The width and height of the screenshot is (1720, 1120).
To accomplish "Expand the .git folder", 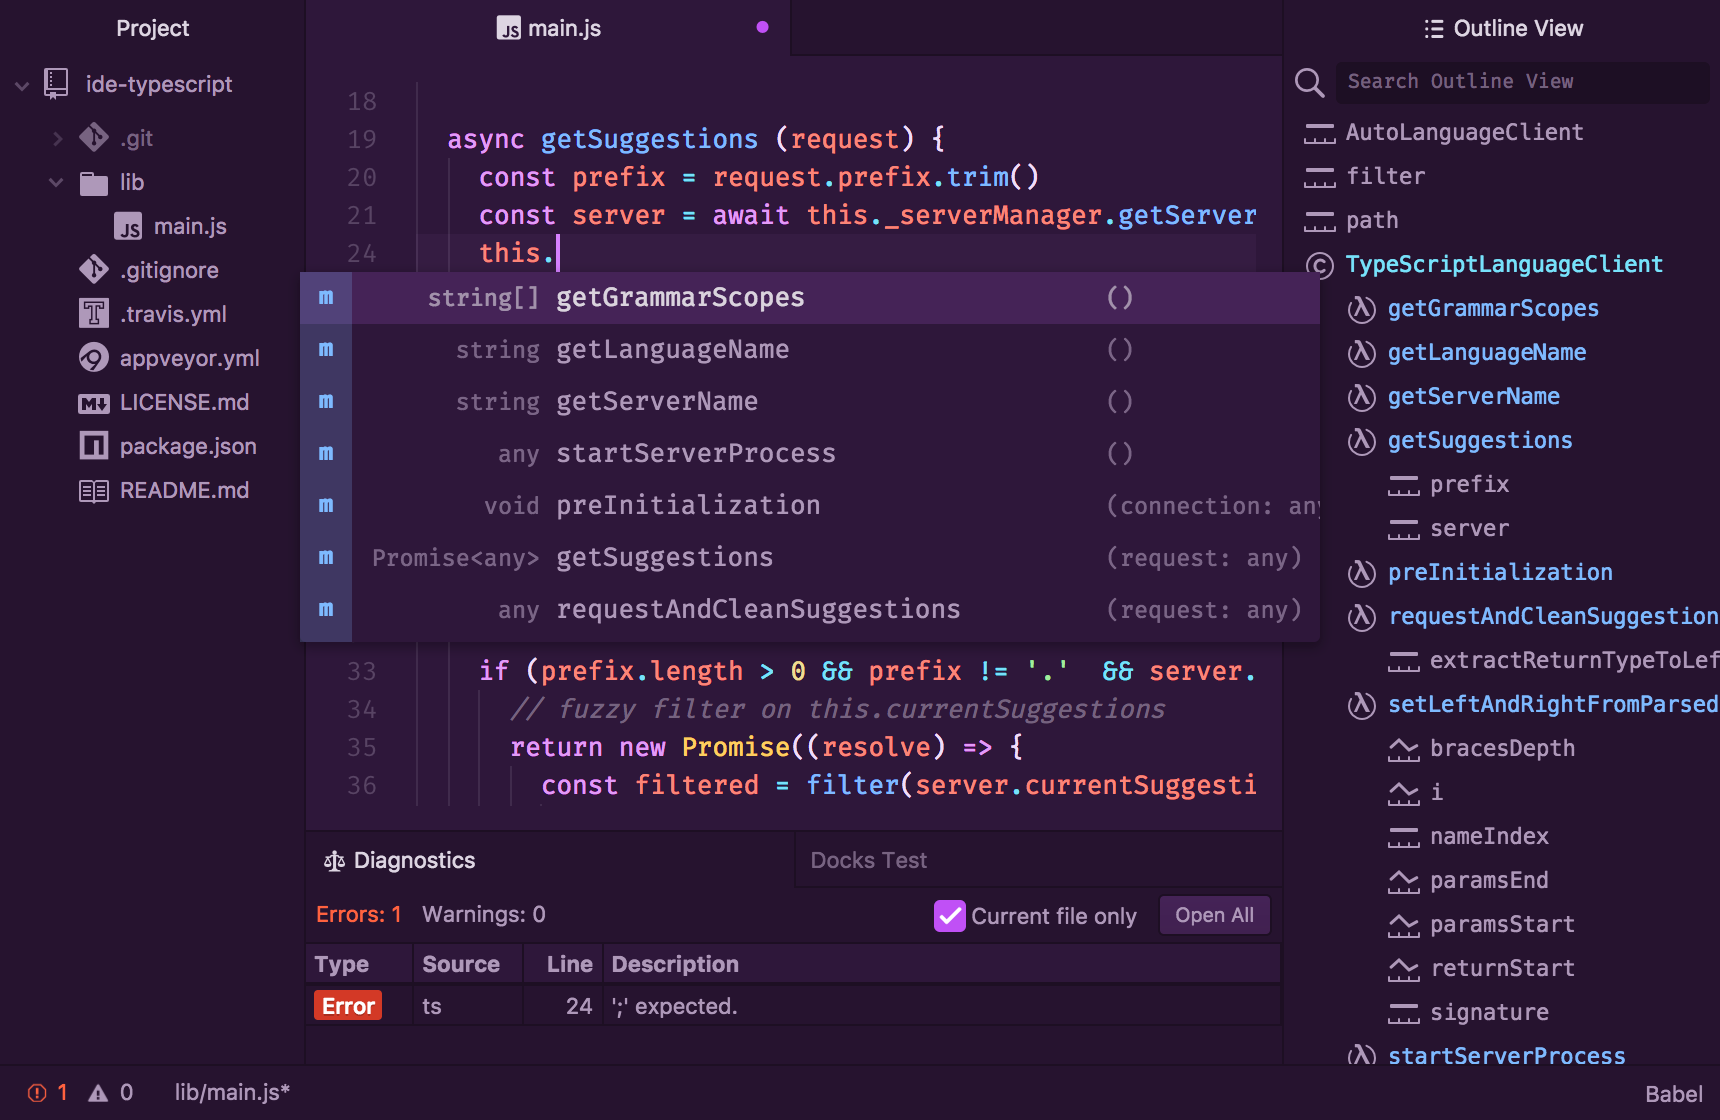I will point(57,138).
